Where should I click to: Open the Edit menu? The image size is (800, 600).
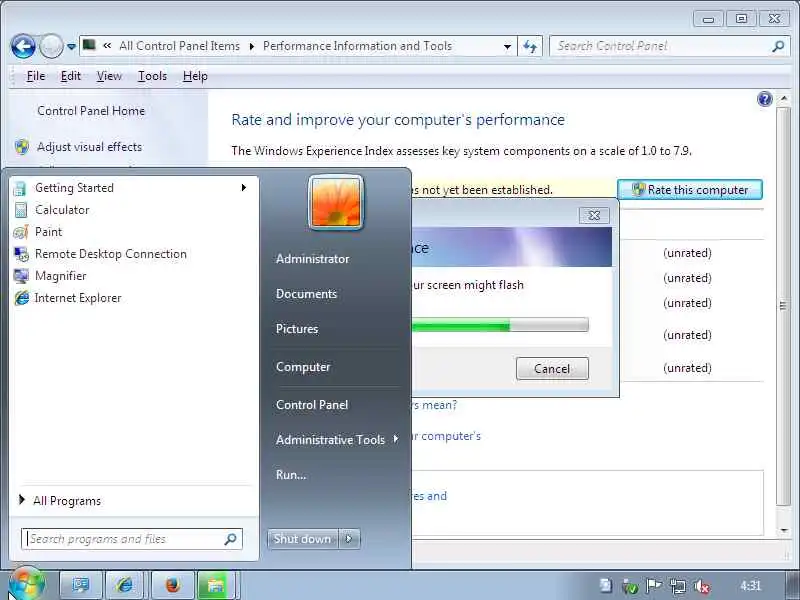point(70,76)
